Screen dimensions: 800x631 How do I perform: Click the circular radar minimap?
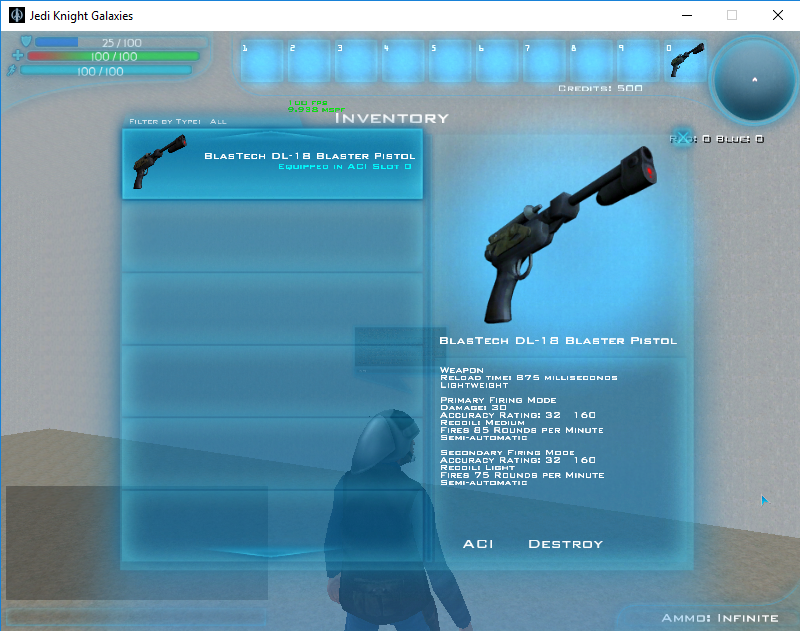(x=754, y=80)
